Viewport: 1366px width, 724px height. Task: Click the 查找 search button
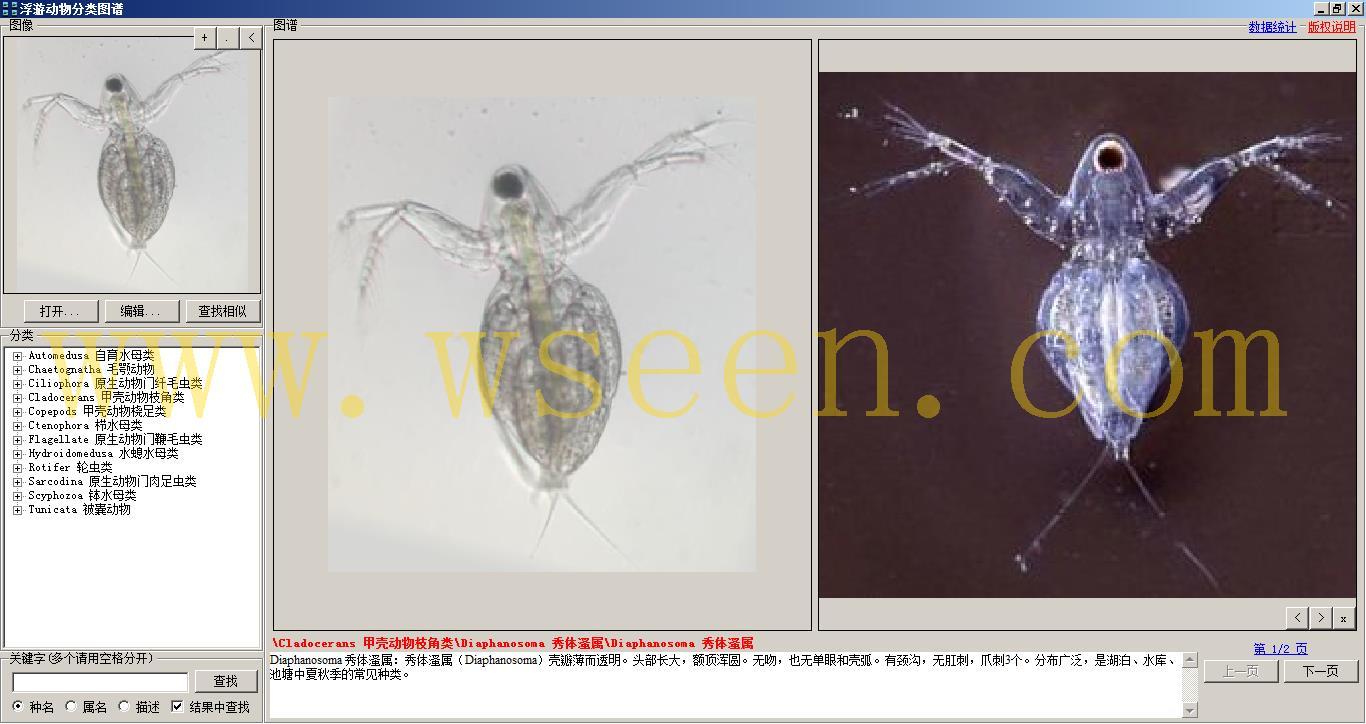(226, 681)
